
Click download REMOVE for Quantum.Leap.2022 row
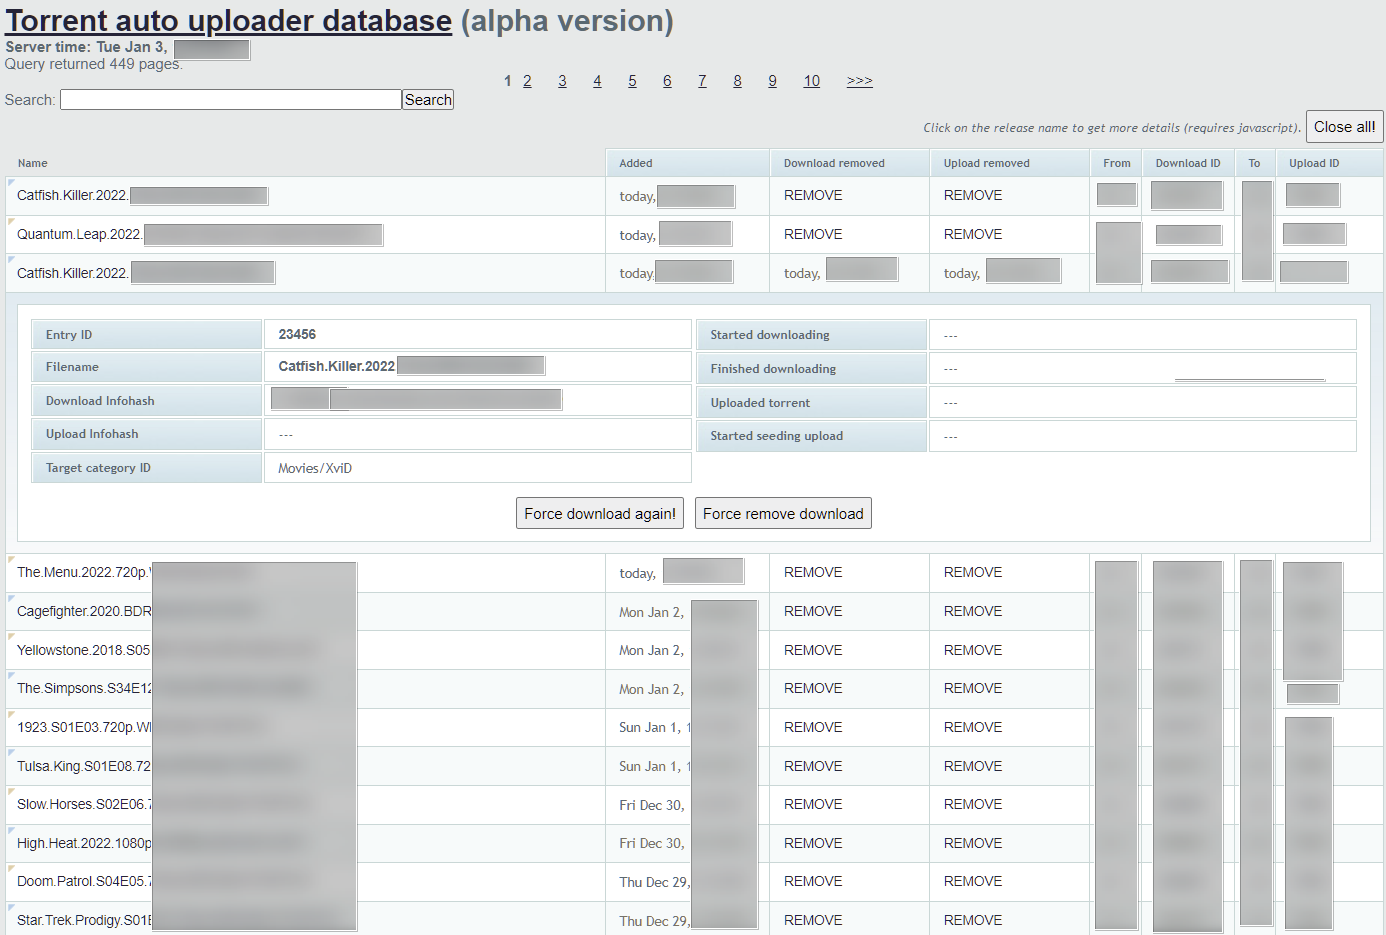pos(812,235)
